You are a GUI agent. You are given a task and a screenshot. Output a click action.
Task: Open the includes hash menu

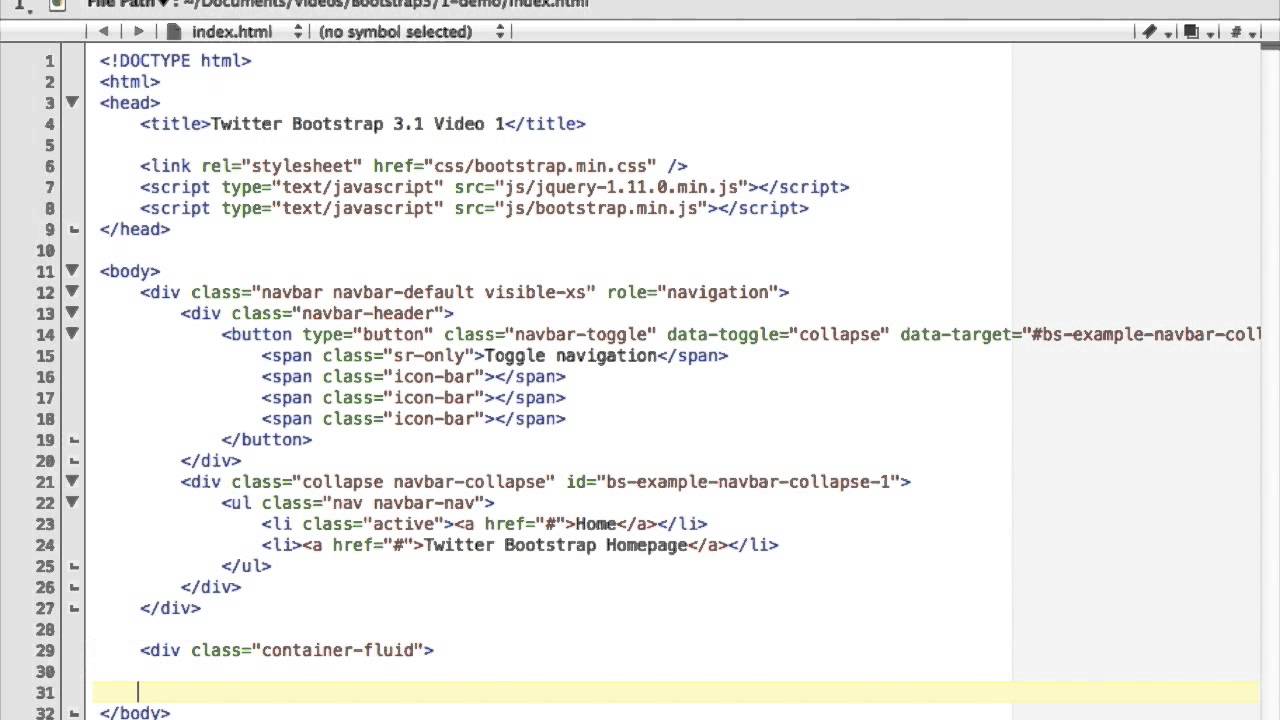[x=1241, y=32]
